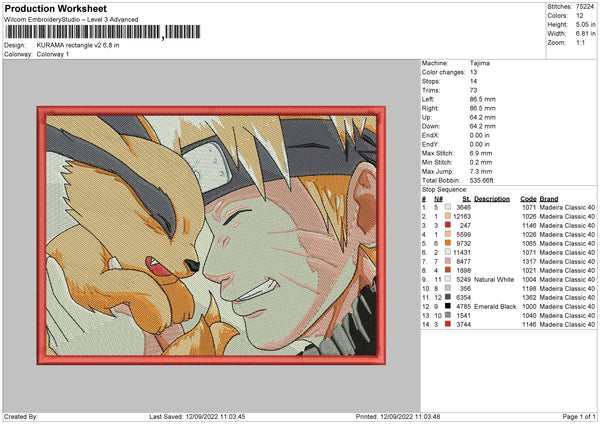Click stitch count 11431 in row 6
The width and height of the screenshot is (600, 424).
click(462, 253)
